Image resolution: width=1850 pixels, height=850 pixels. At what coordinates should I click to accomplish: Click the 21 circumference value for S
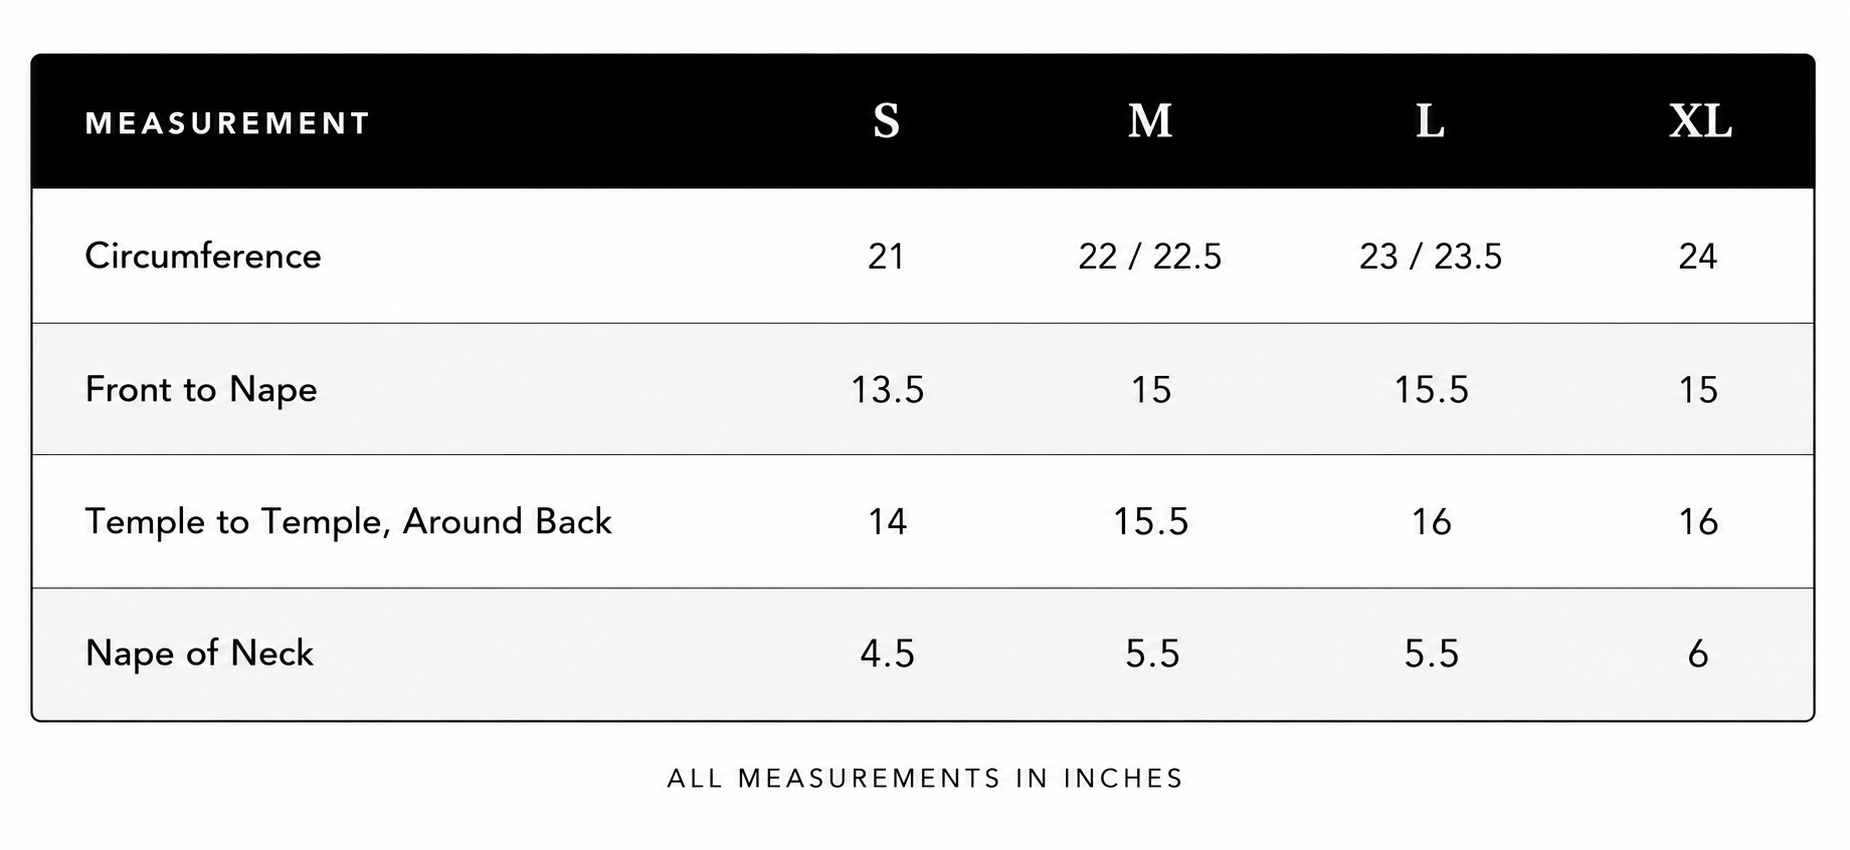pyautogui.click(x=886, y=257)
